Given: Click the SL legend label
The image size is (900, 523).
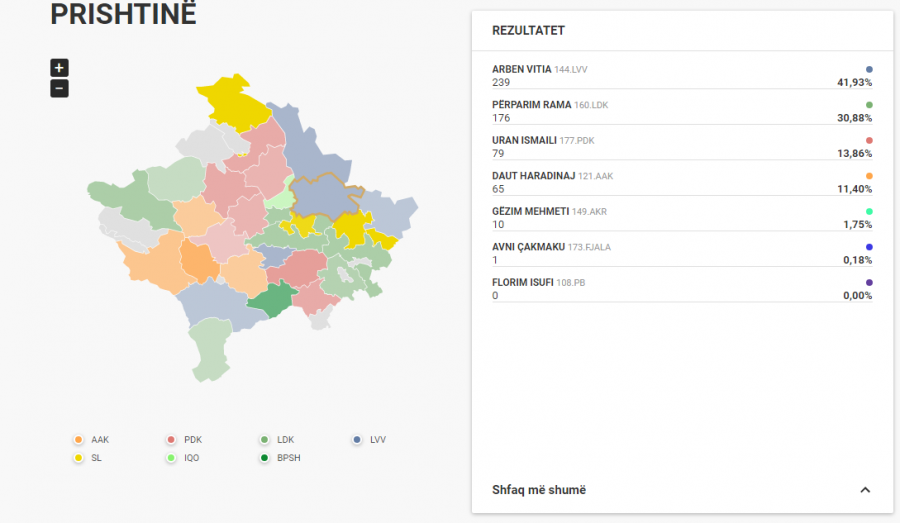Looking at the screenshot, I should (96, 458).
